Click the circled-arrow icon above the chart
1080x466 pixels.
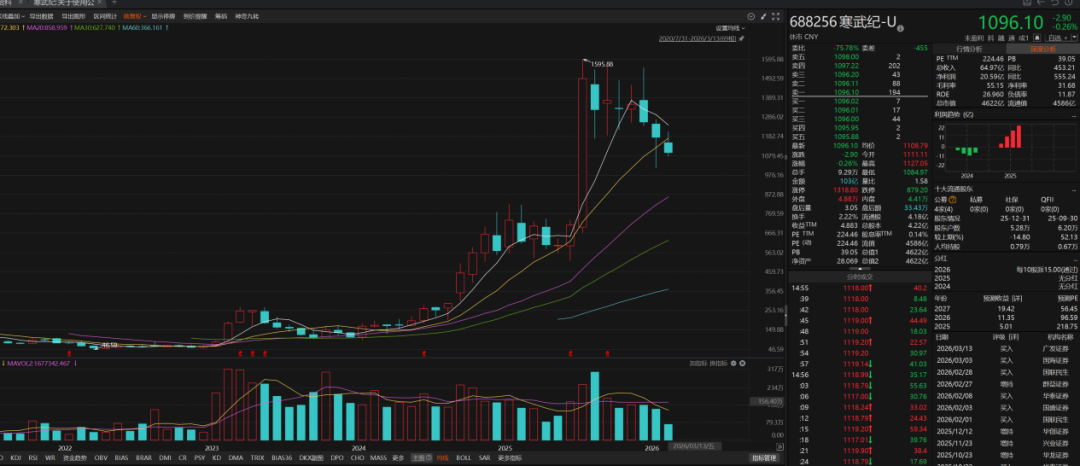click(x=751, y=16)
